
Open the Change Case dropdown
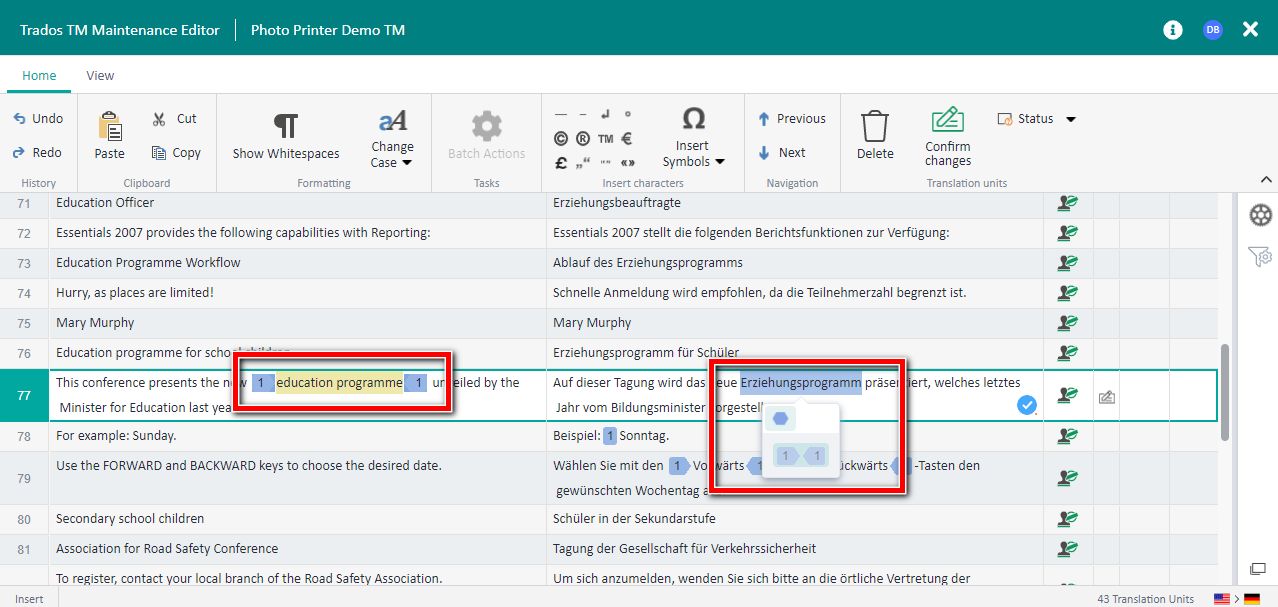(392, 138)
